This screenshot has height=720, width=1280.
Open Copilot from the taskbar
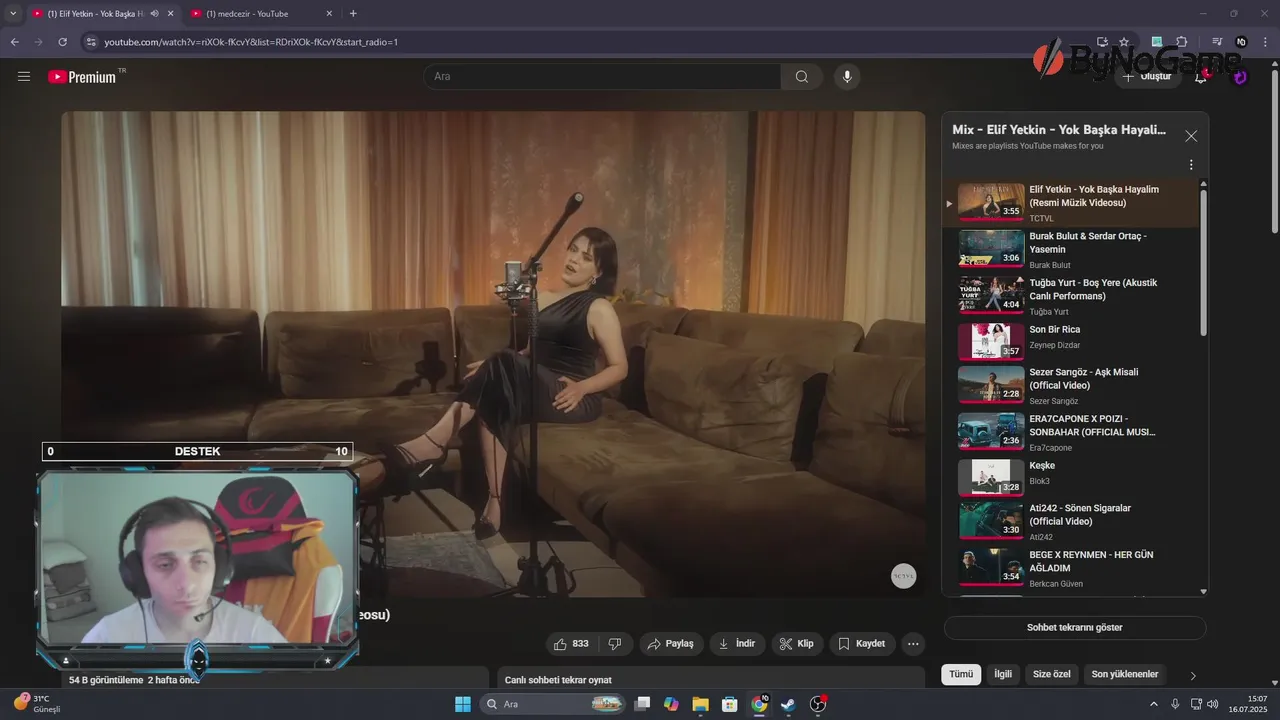pyautogui.click(x=671, y=704)
